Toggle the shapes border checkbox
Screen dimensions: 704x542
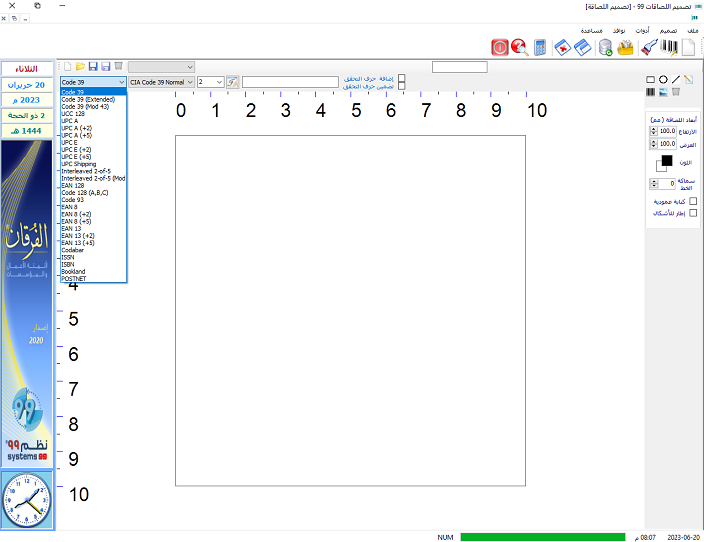click(x=694, y=213)
